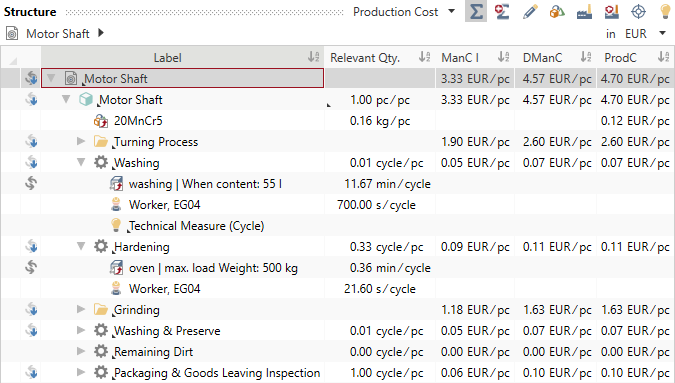Expand Packaging & Goods Leaving Inspection
Image resolution: width=675 pixels, height=383 pixels.
coord(81,372)
